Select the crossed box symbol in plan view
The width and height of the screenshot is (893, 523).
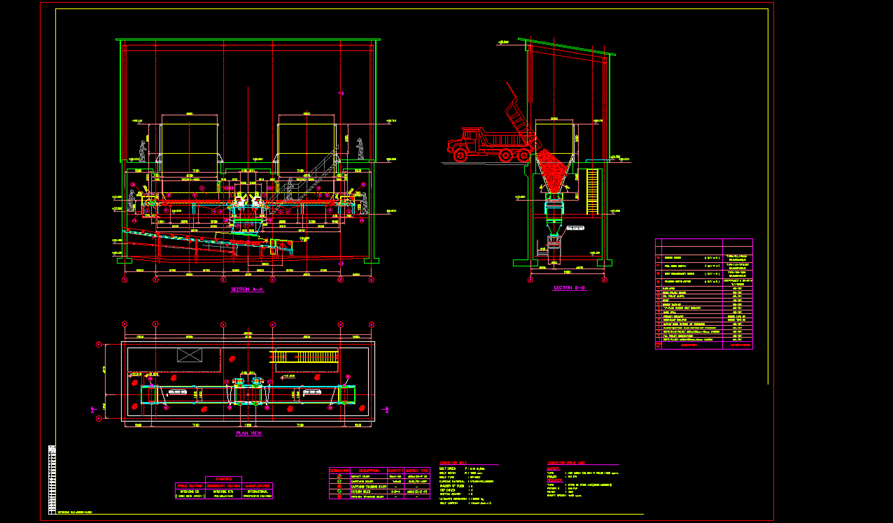click(x=190, y=355)
